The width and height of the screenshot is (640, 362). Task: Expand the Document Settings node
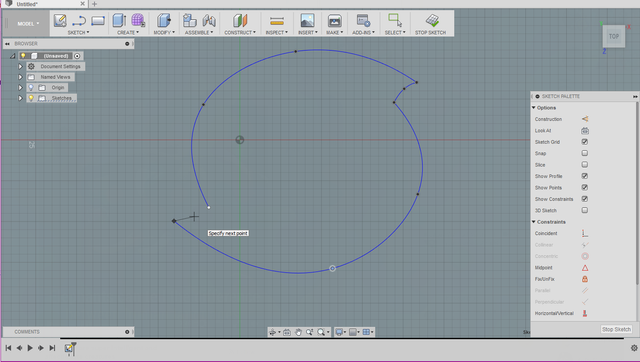tap(20, 66)
